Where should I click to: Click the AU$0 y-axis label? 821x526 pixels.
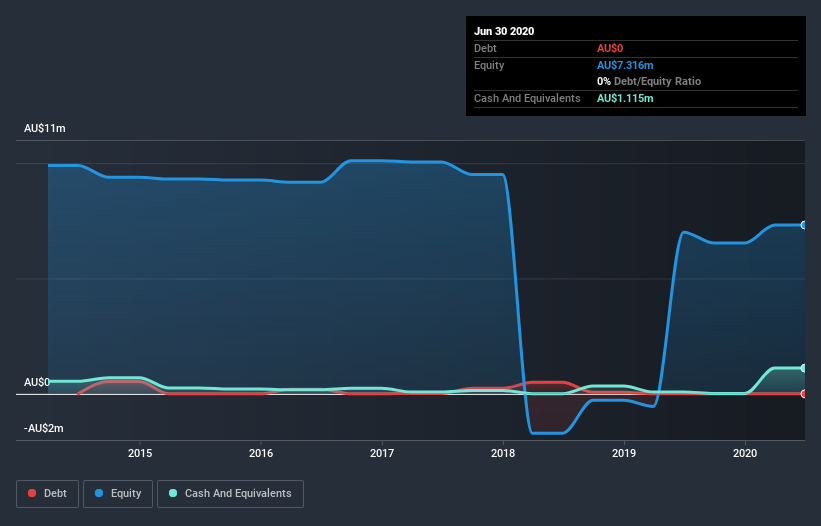[37, 382]
